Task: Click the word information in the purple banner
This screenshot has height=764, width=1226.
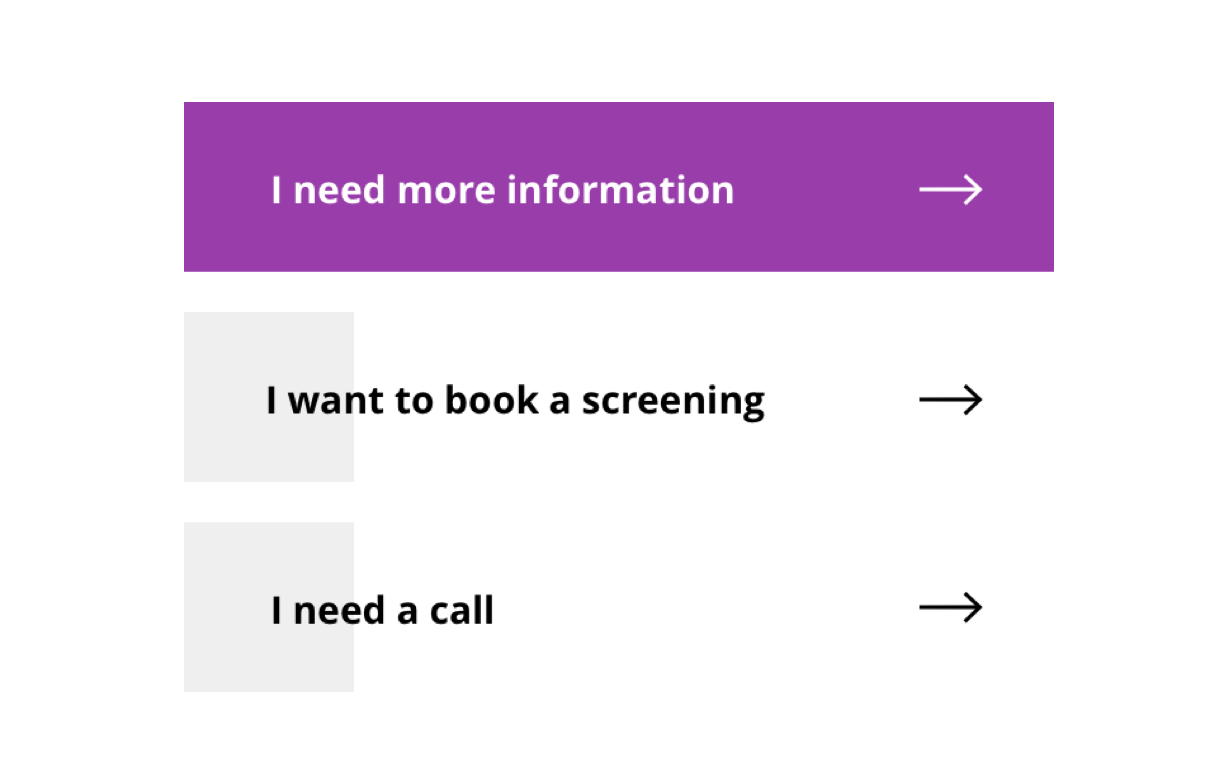Action: tap(621, 190)
